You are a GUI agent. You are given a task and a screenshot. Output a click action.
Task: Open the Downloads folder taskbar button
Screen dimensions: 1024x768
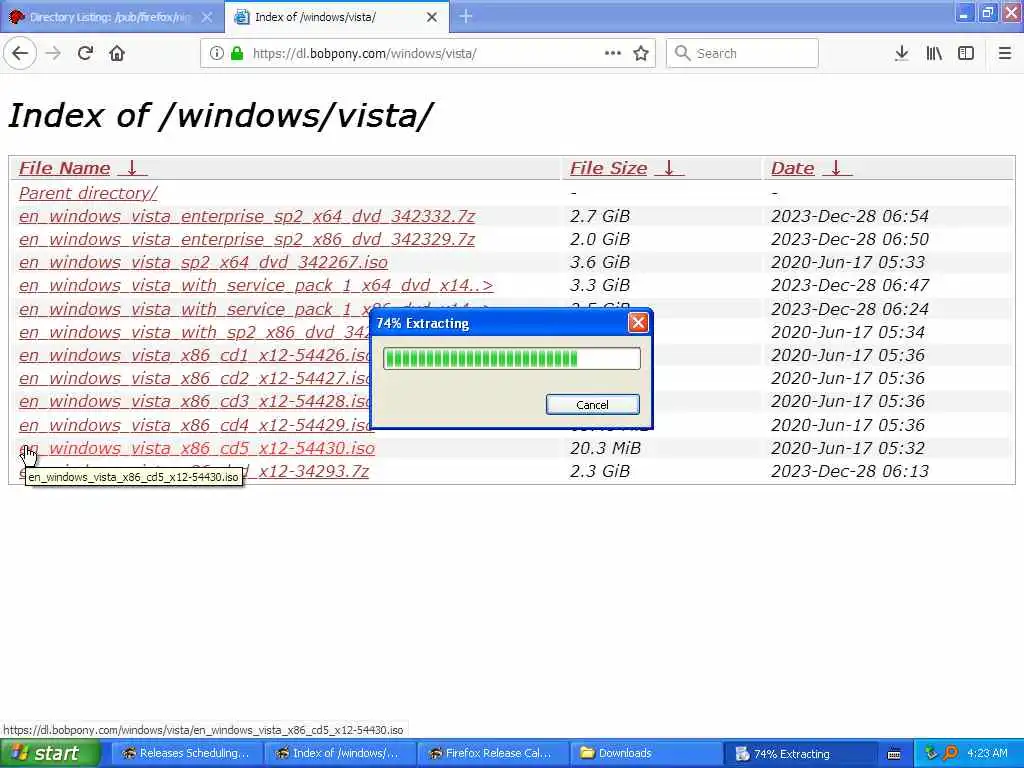tap(645, 753)
